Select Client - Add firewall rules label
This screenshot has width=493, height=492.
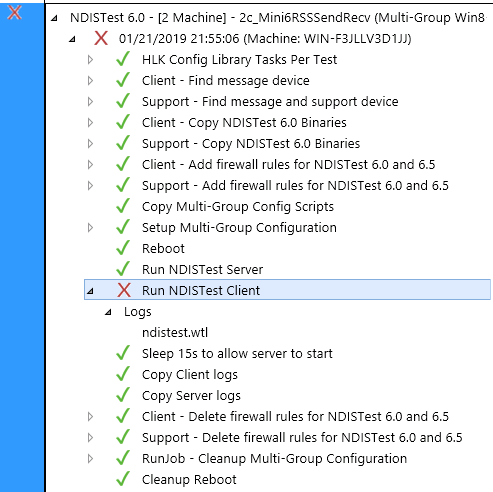pyautogui.click(x=288, y=164)
